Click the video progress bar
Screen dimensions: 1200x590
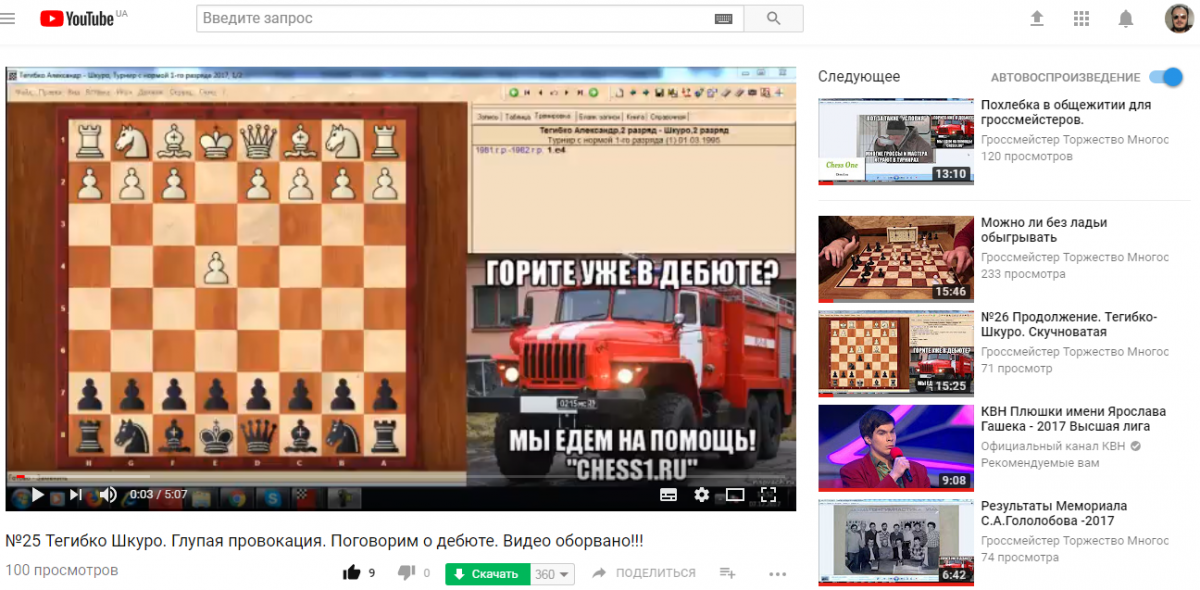pos(400,477)
